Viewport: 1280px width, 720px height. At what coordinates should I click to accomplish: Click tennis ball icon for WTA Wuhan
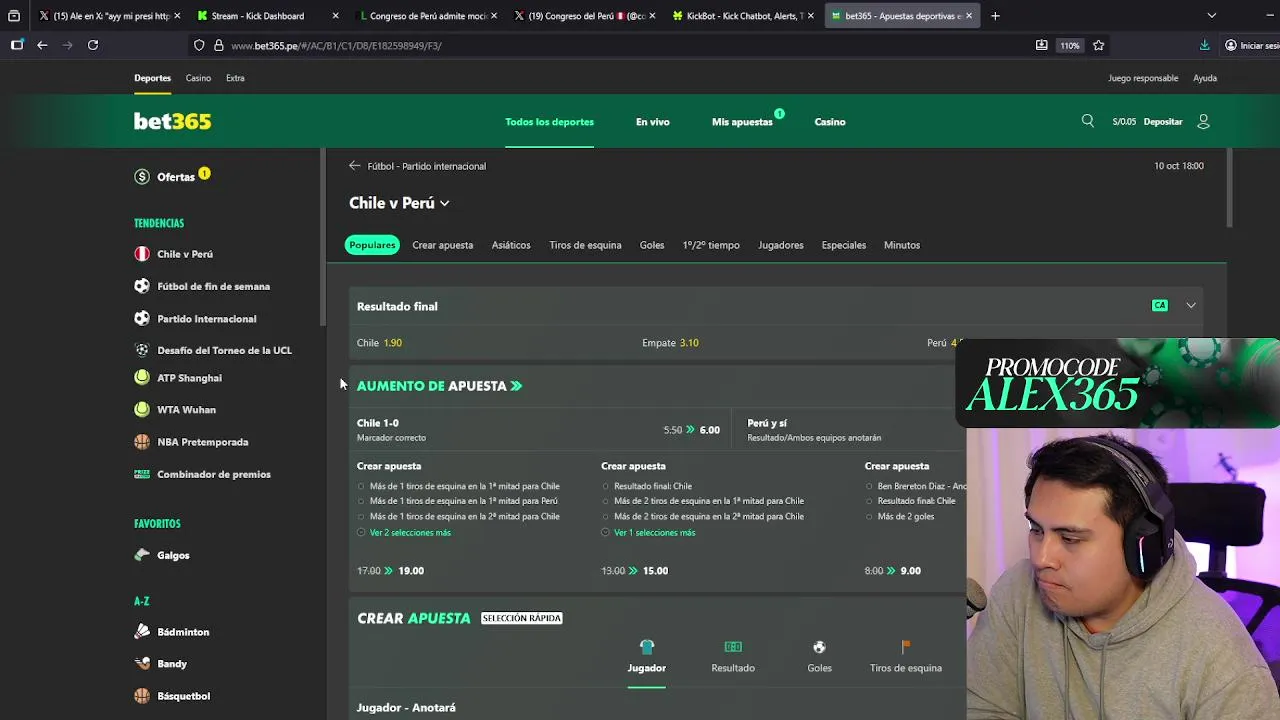click(142, 409)
